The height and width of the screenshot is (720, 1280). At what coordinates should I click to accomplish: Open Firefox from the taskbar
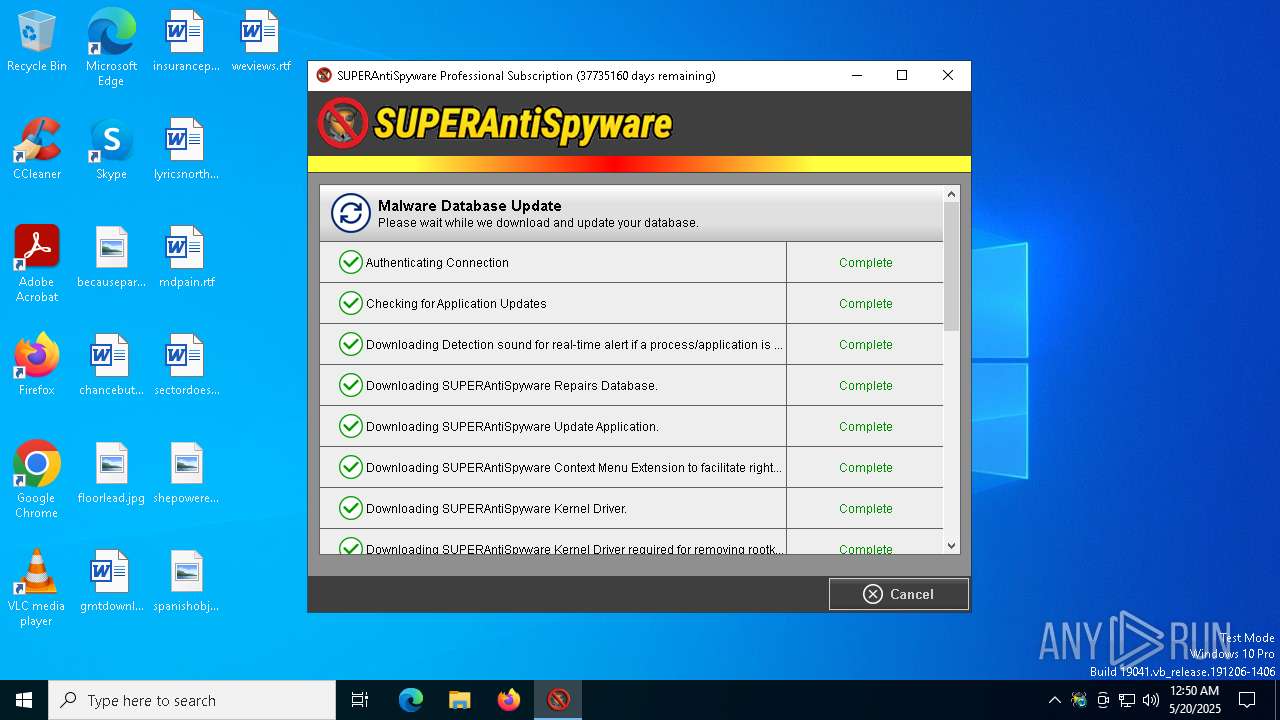point(509,700)
